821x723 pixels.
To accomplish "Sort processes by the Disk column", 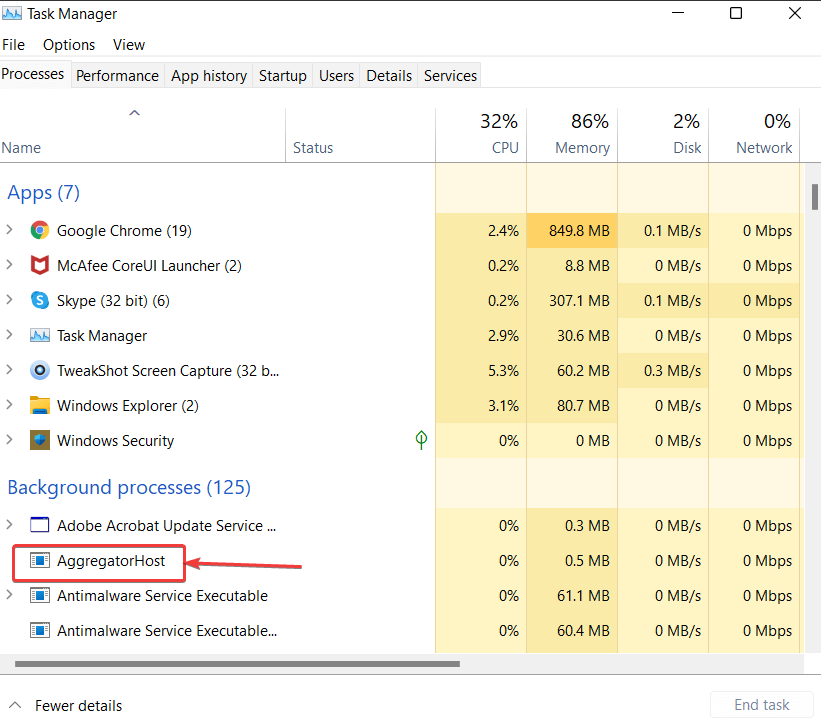I will tap(663, 135).
